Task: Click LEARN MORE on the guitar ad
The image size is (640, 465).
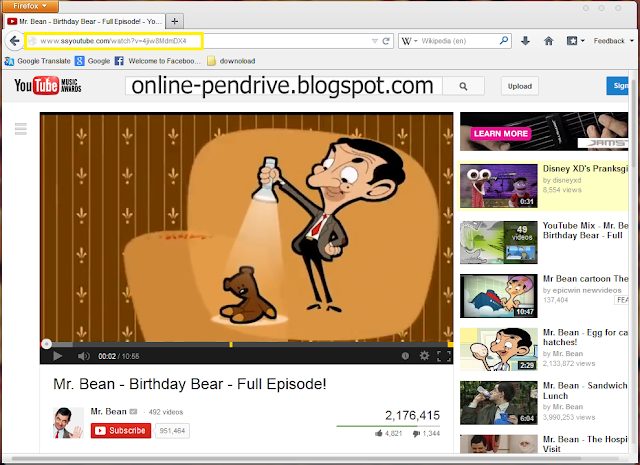Action: click(x=501, y=133)
